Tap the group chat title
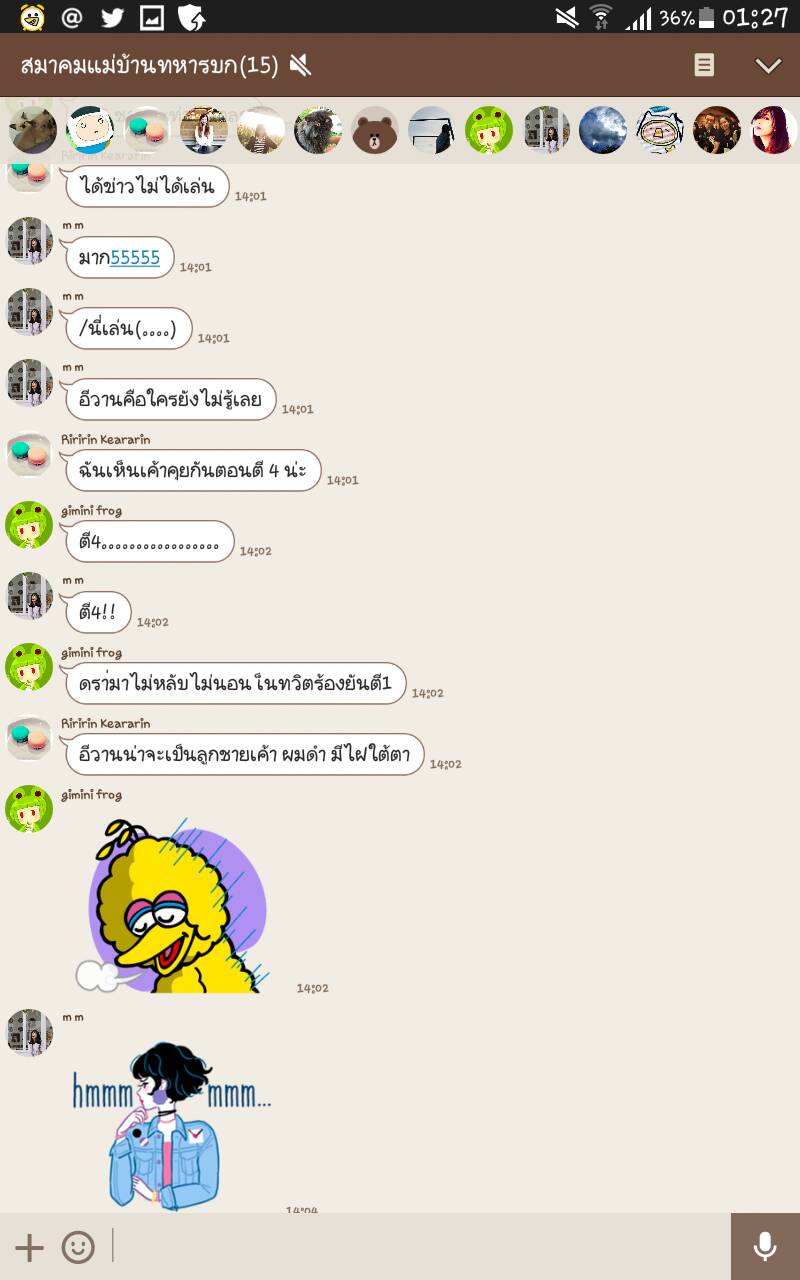Viewport: 800px width, 1280px height. [149, 66]
